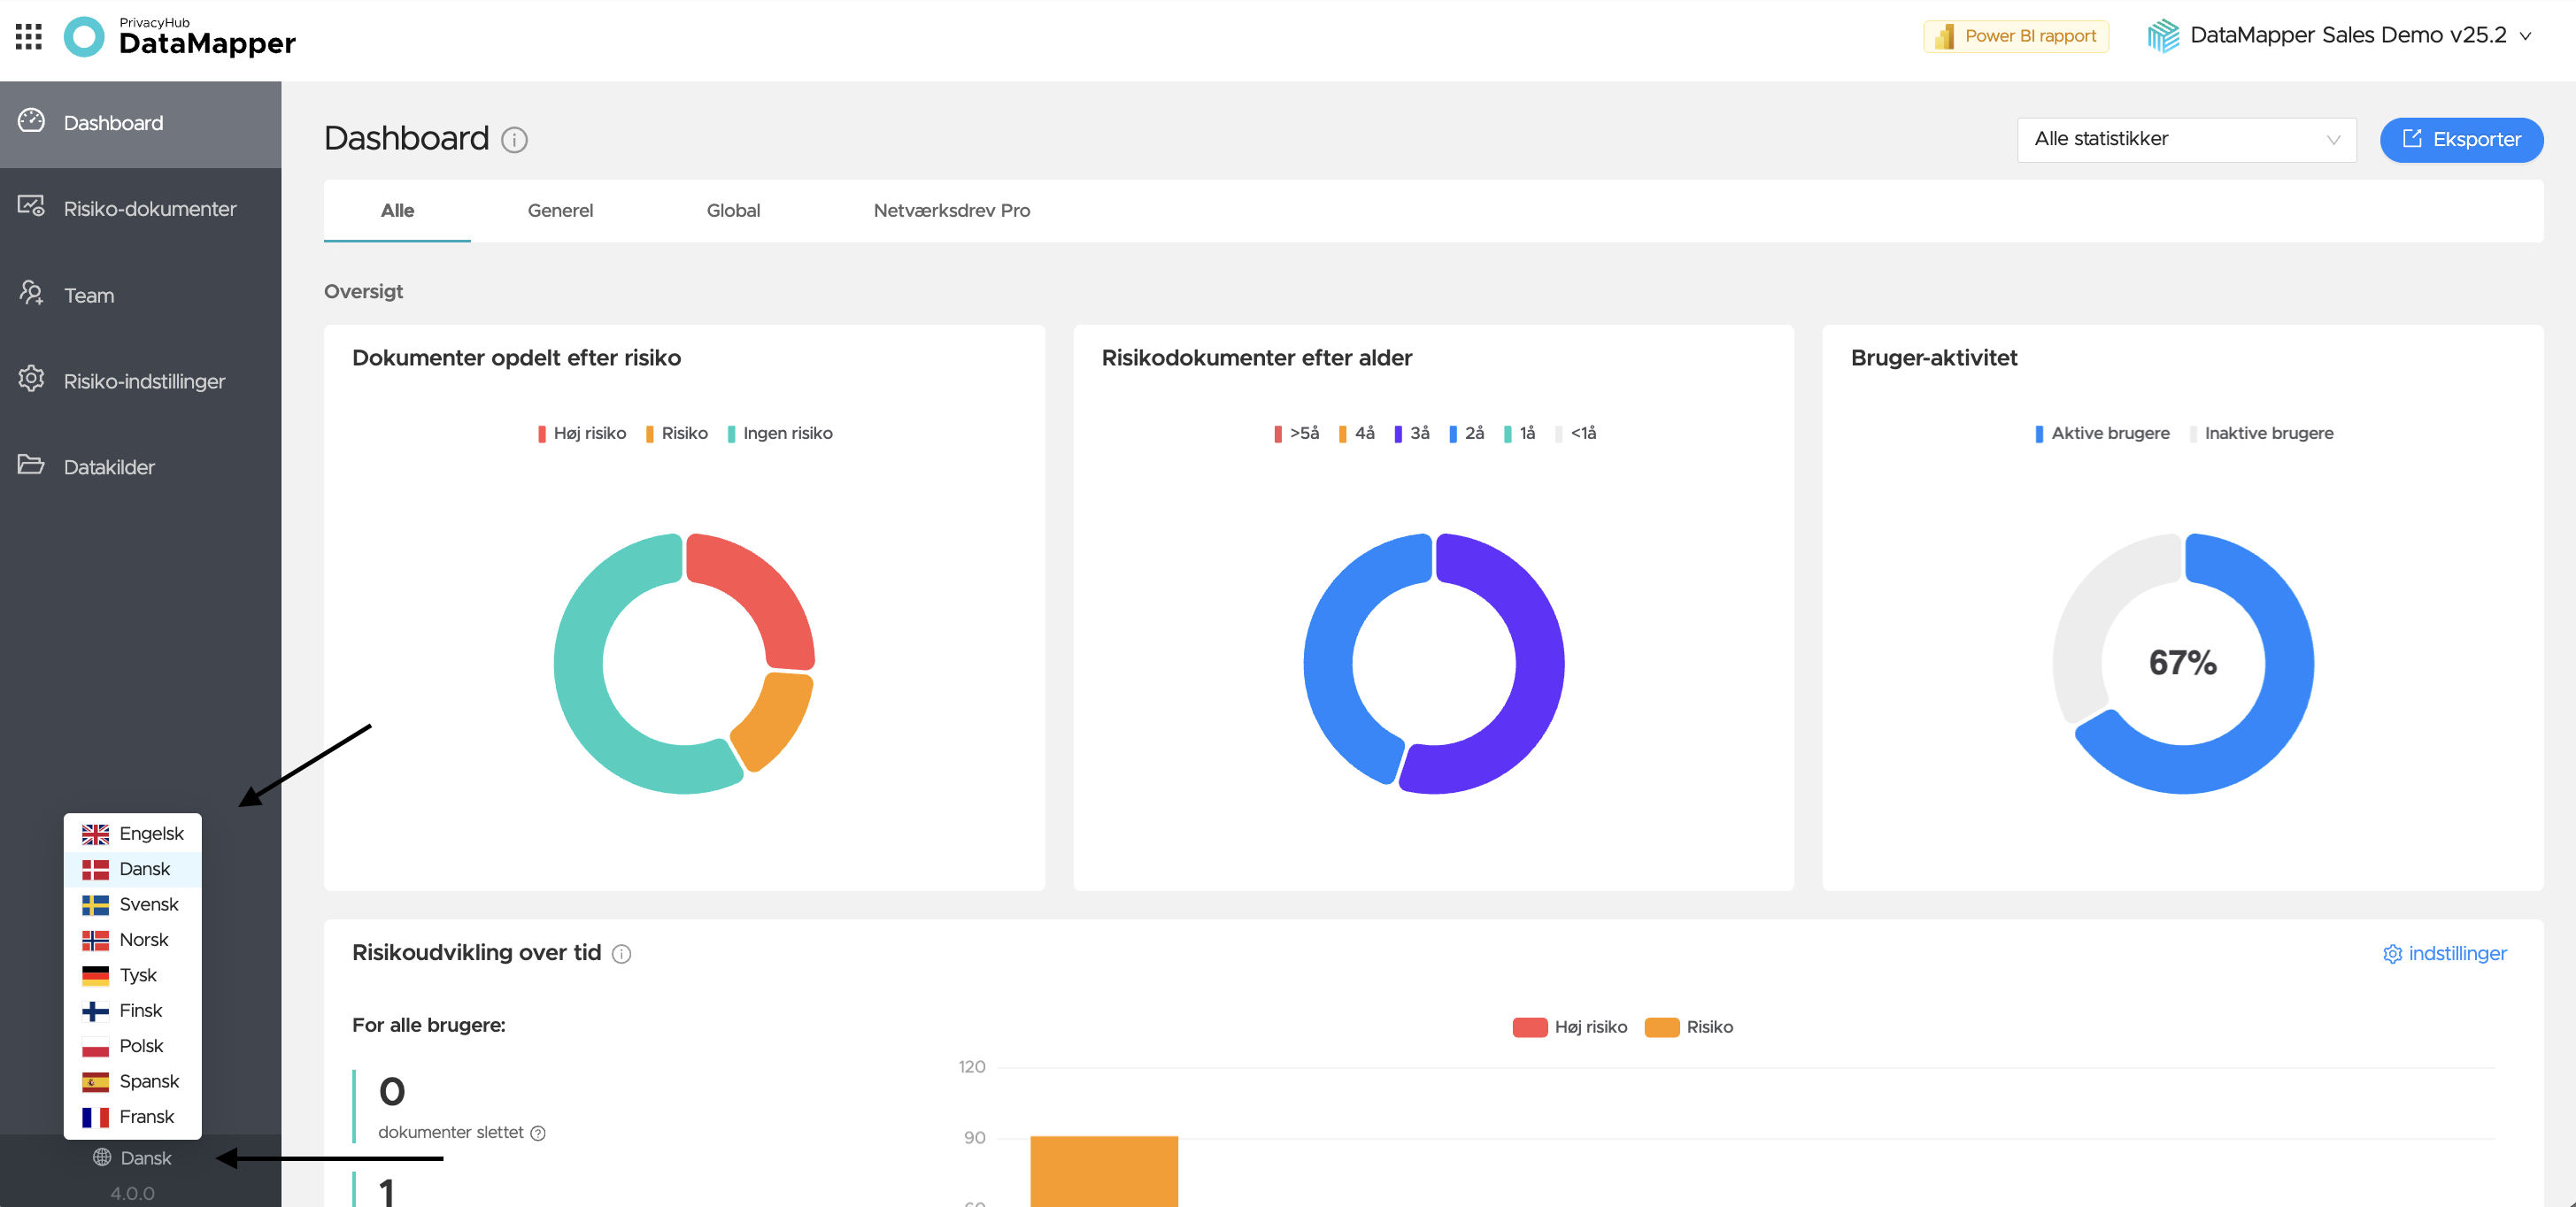Toggle the Ingen risiko legend entry

coord(780,433)
